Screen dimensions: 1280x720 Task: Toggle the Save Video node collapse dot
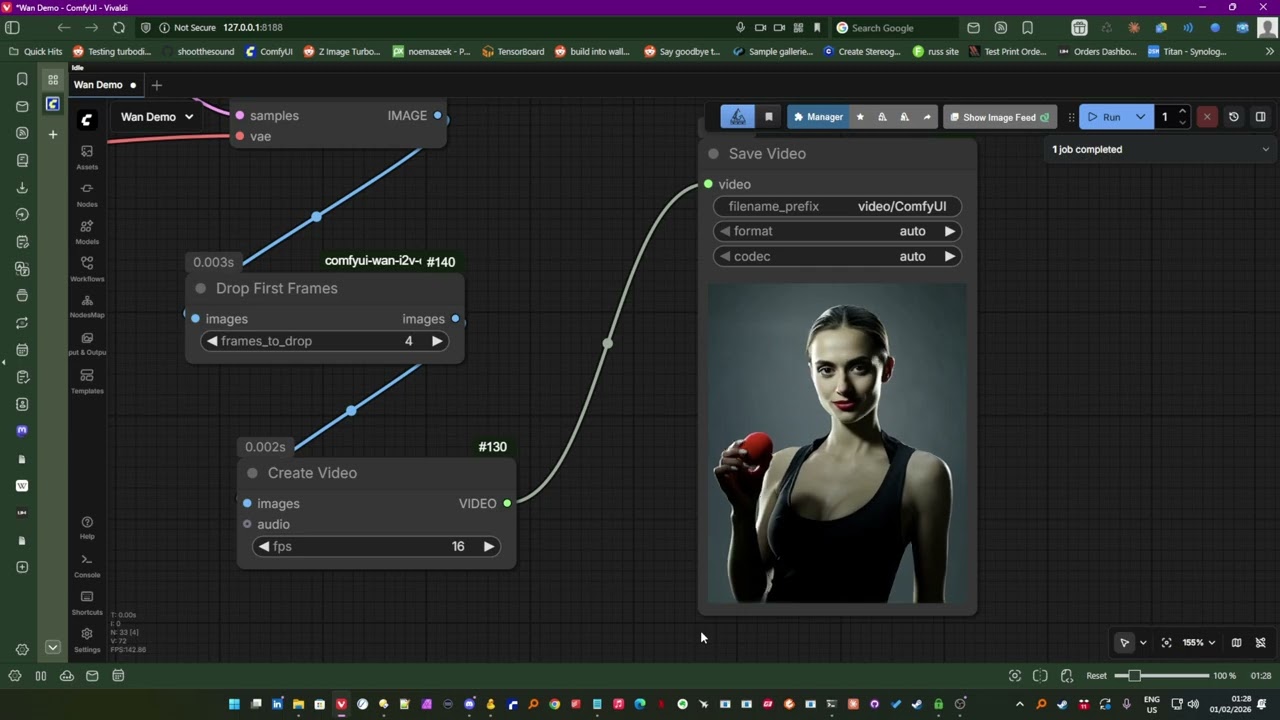pos(713,154)
